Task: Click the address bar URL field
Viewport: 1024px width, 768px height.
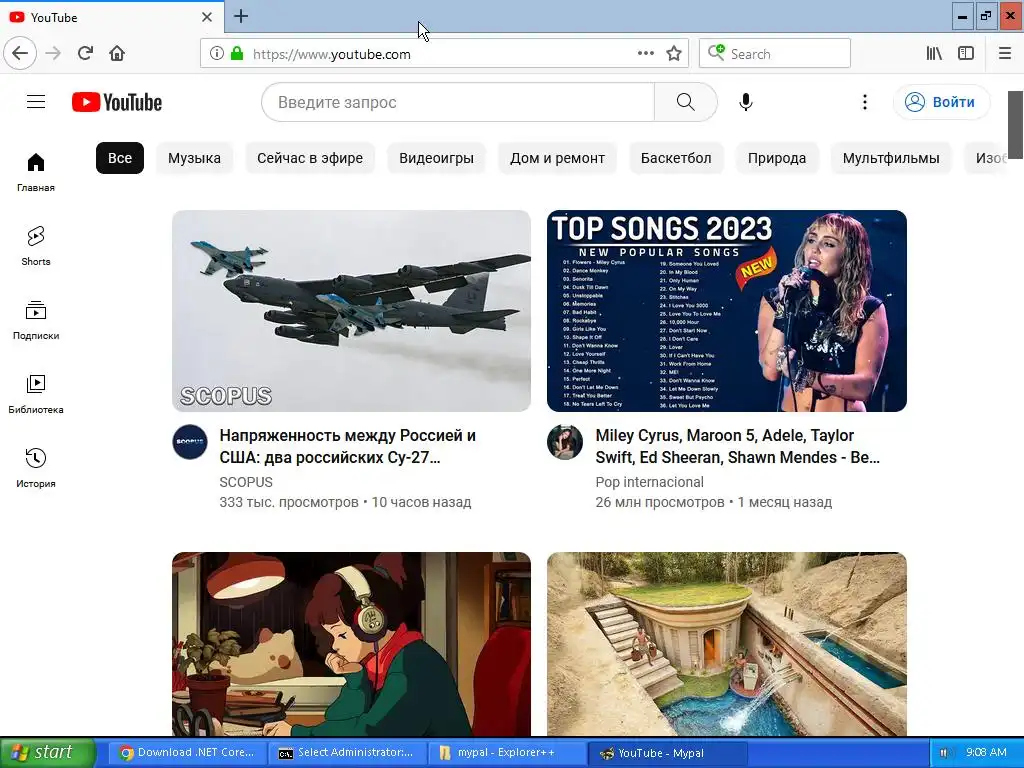Action: (x=444, y=54)
